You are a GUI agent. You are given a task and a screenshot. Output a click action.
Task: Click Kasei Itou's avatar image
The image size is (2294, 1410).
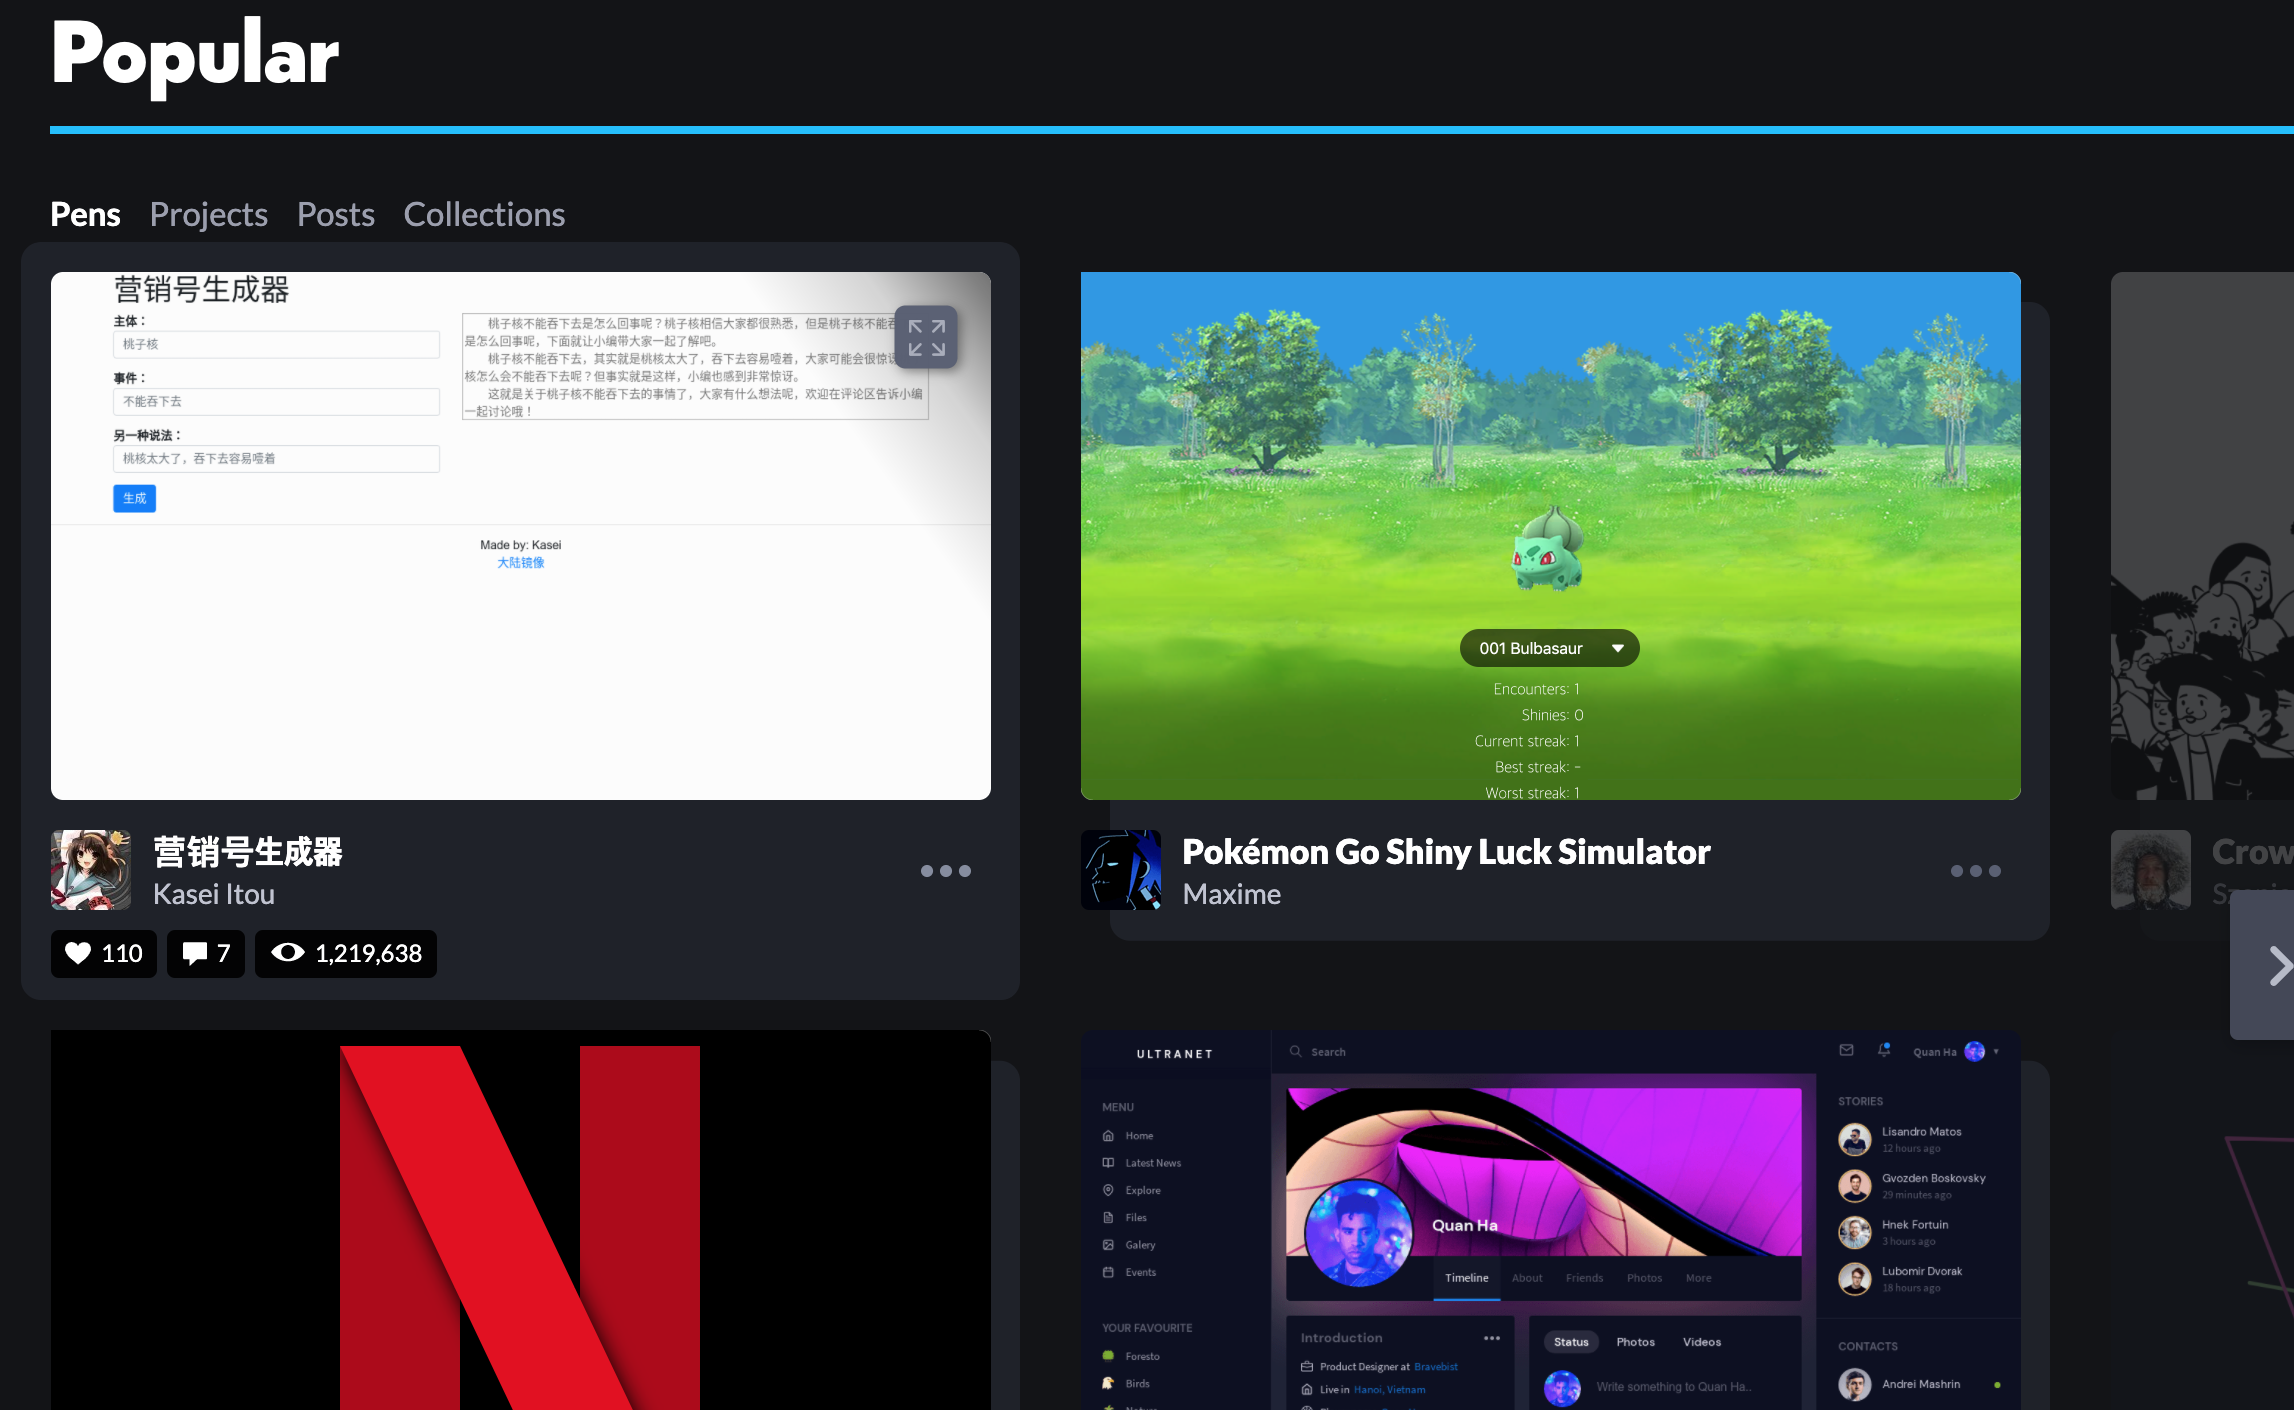91,870
